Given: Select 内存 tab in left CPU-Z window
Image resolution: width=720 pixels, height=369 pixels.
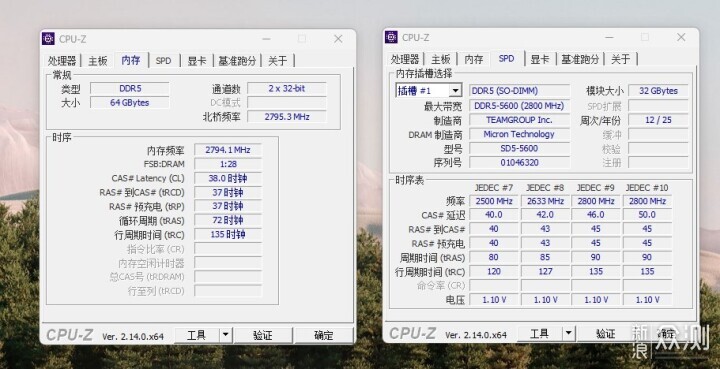Looking at the screenshot, I should [x=131, y=60].
